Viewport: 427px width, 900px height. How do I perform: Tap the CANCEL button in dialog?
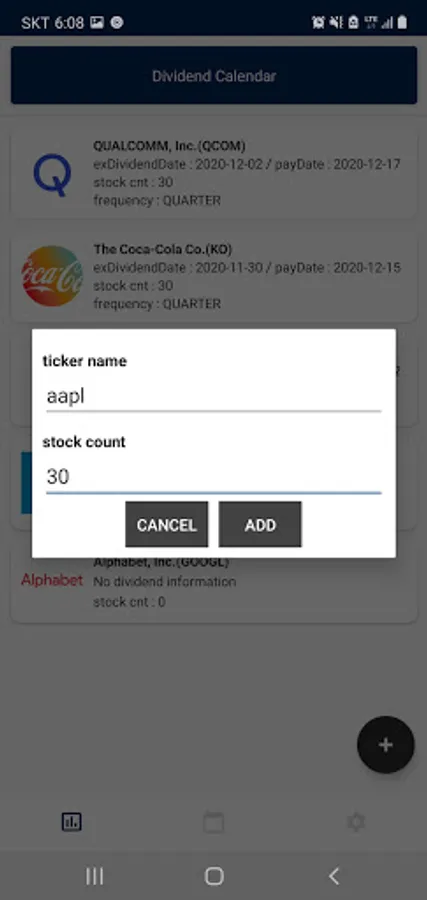coord(166,524)
